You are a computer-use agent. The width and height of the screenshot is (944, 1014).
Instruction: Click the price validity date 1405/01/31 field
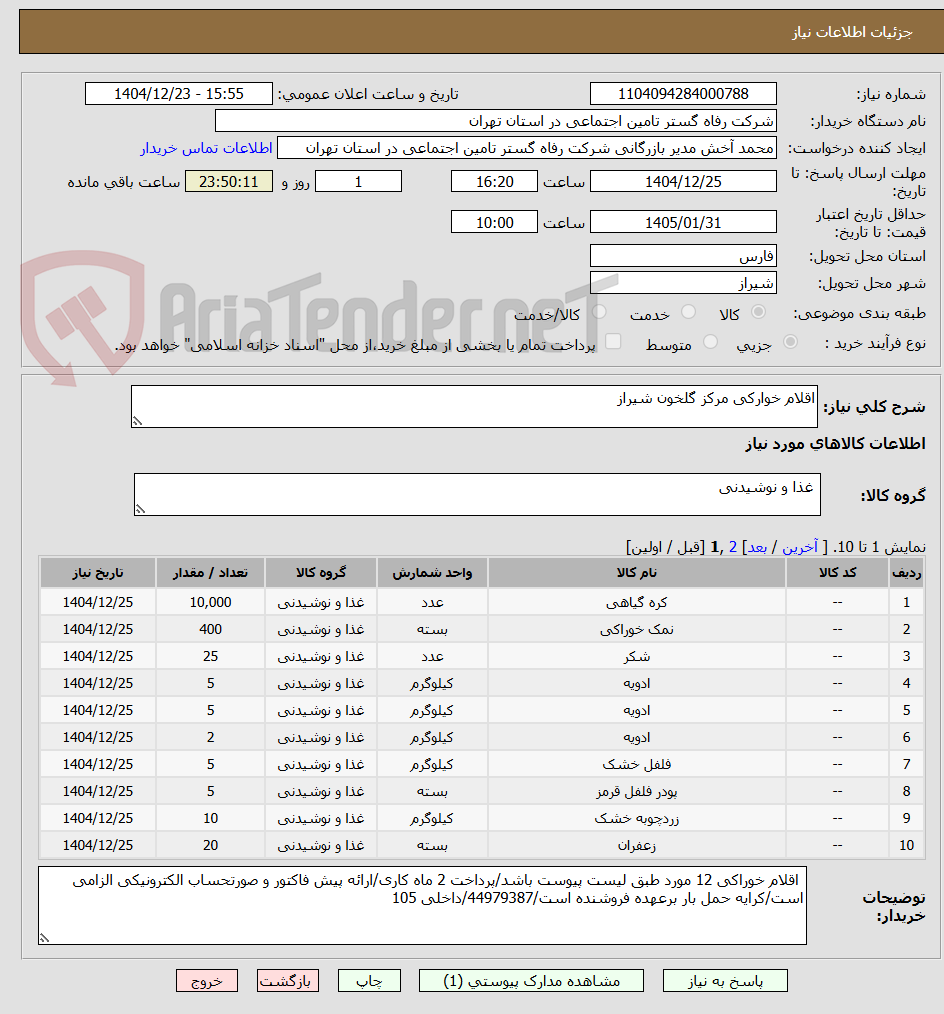[x=683, y=222]
